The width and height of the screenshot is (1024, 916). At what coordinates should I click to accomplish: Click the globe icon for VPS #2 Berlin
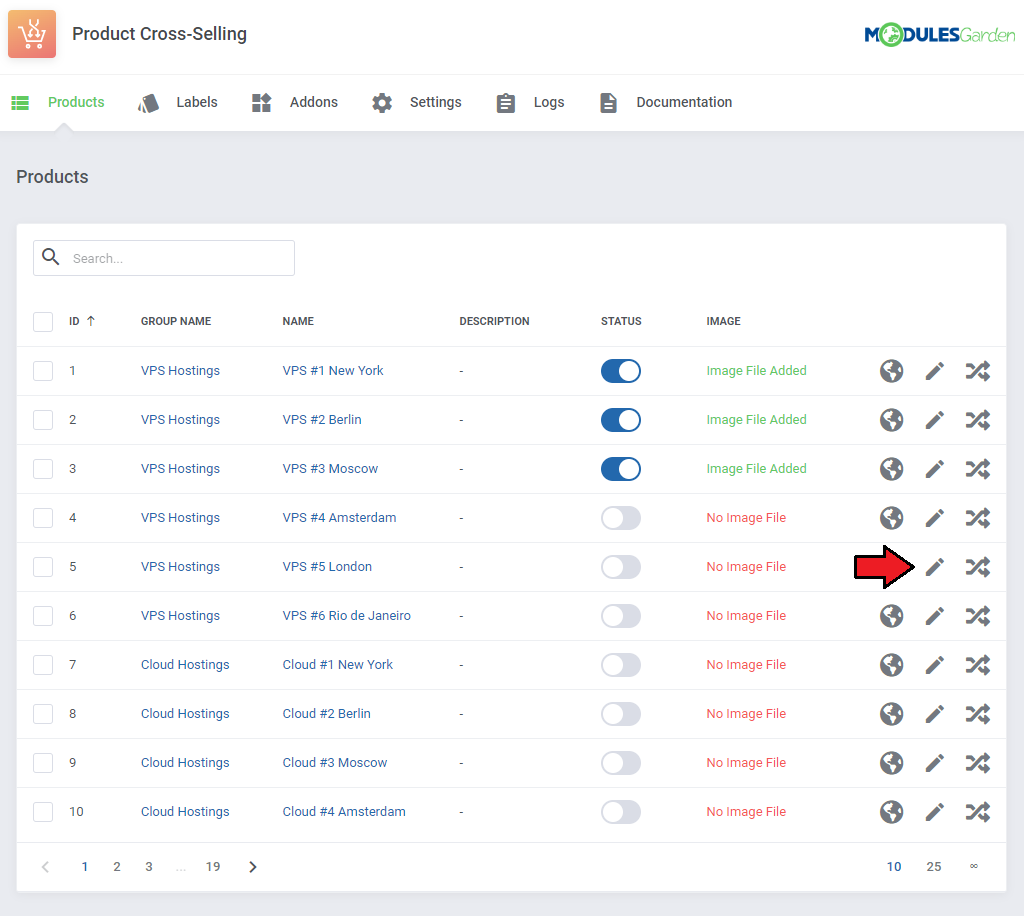tap(891, 420)
